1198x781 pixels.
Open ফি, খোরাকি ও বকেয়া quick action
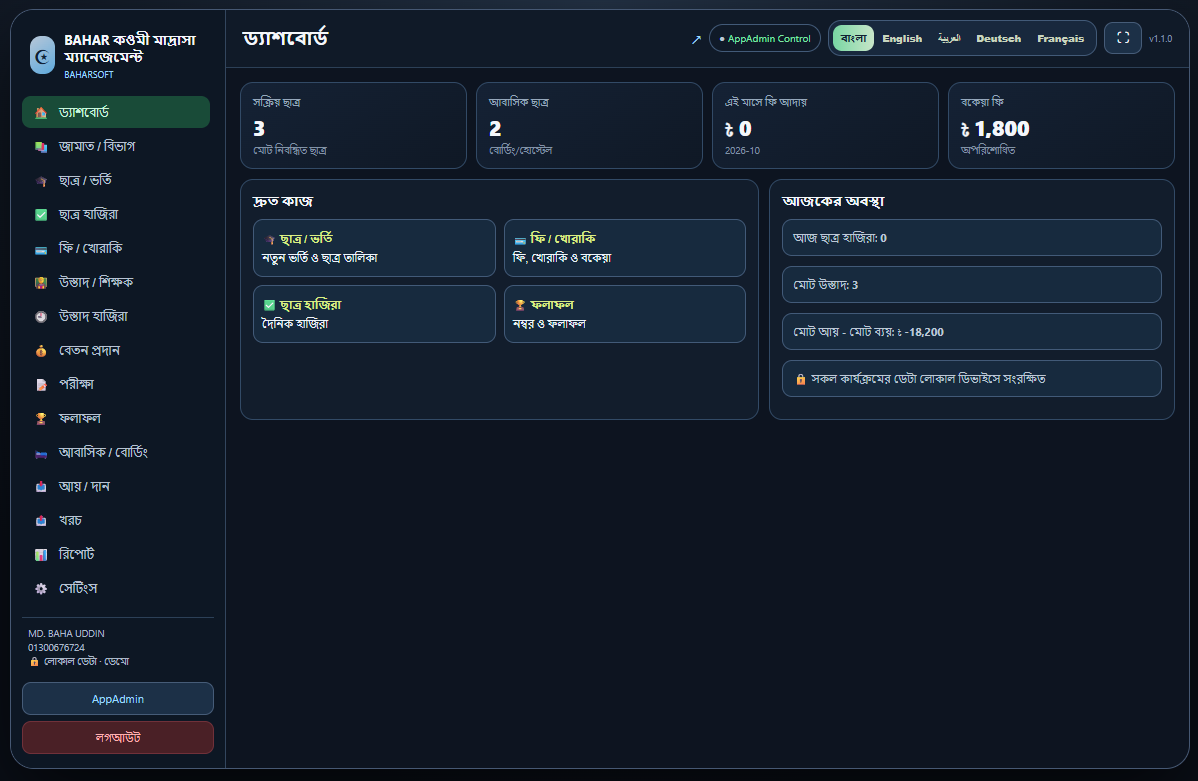(x=625, y=248)
